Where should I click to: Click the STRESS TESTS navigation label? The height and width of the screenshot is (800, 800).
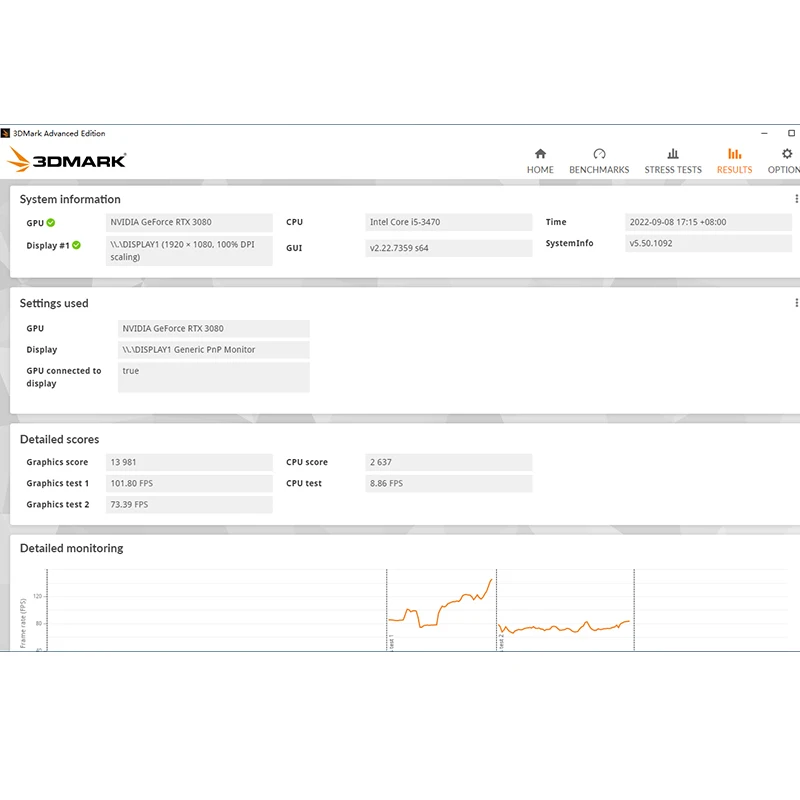(672, 170)
